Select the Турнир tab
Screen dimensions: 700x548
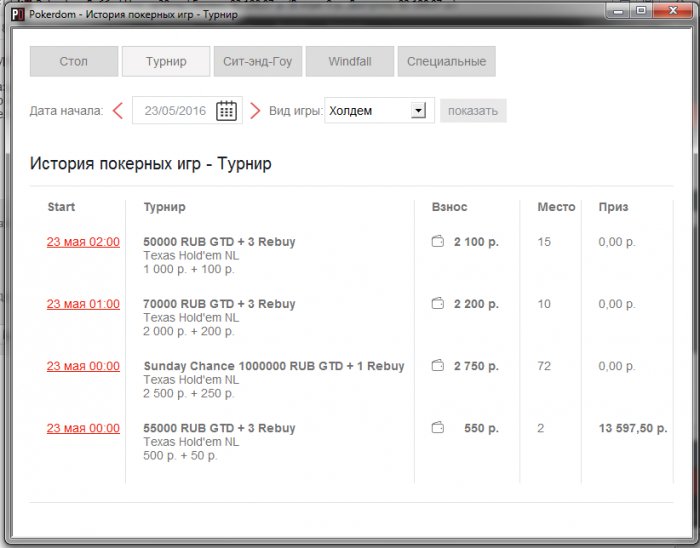coord(166,61)
